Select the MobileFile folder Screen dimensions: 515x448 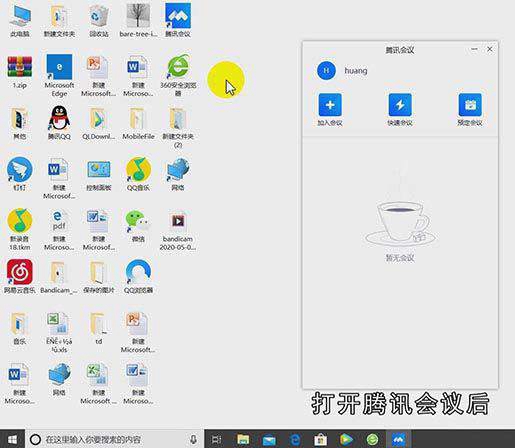coord(138,123)
